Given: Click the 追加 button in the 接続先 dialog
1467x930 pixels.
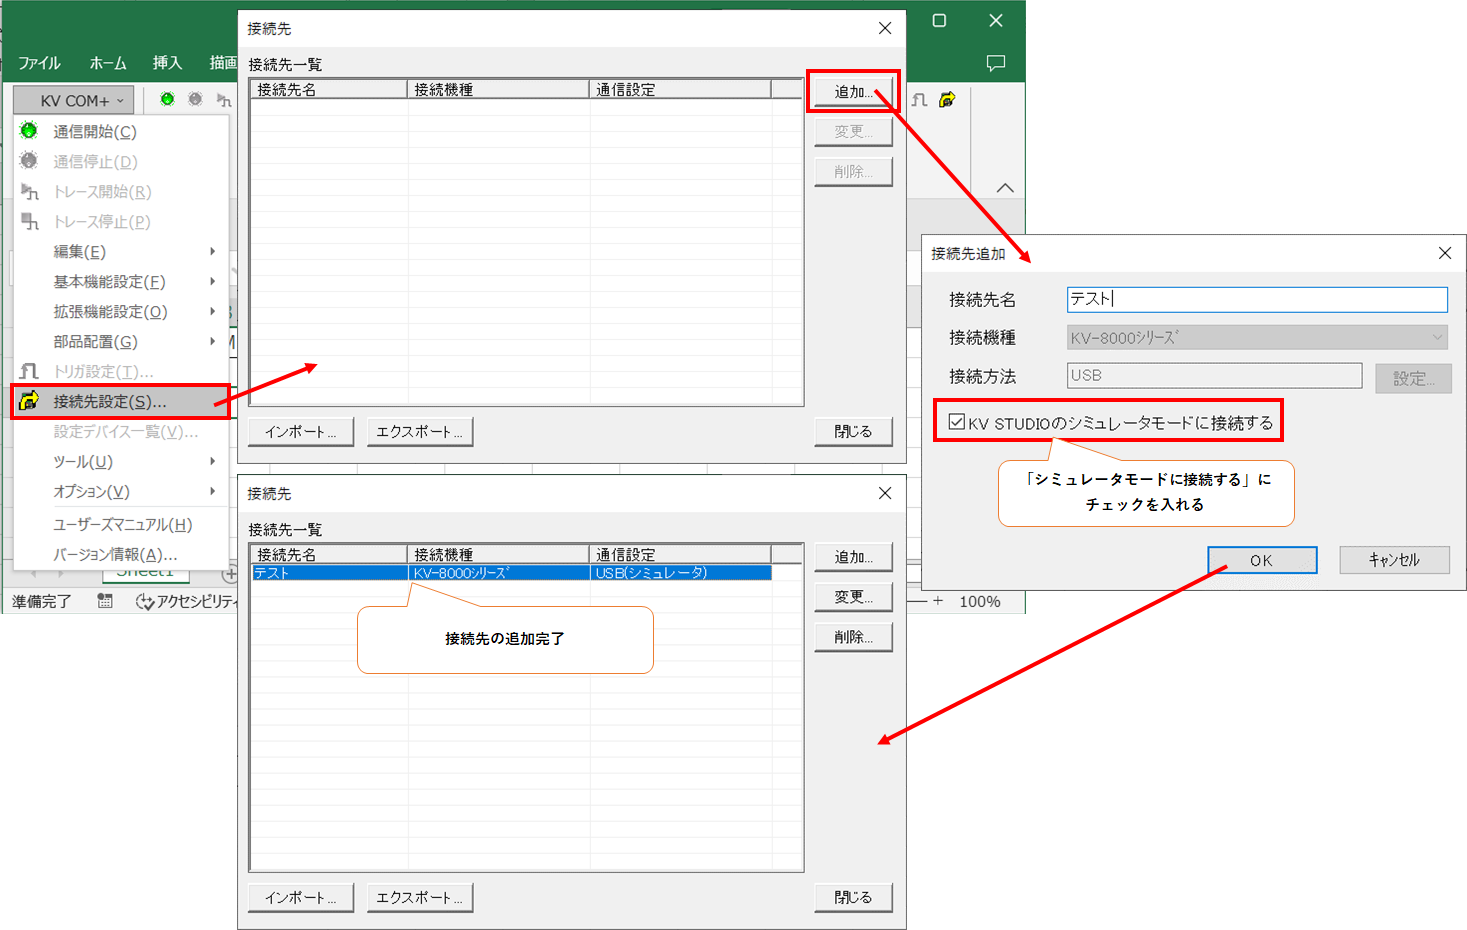Looking at the screenshot, I should coord(853,91).
